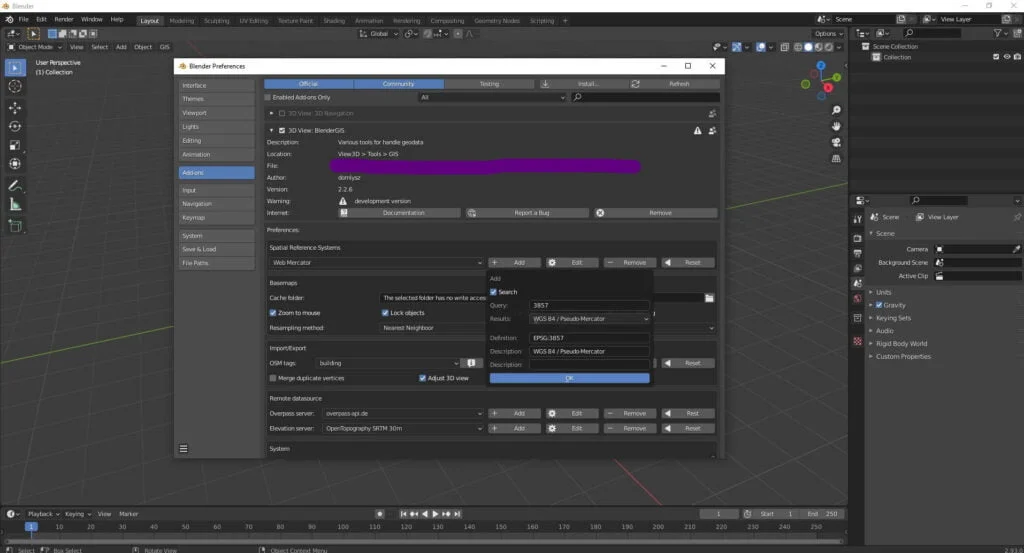Click the viewport zoom magnifier icon

(x=836, y=110)
